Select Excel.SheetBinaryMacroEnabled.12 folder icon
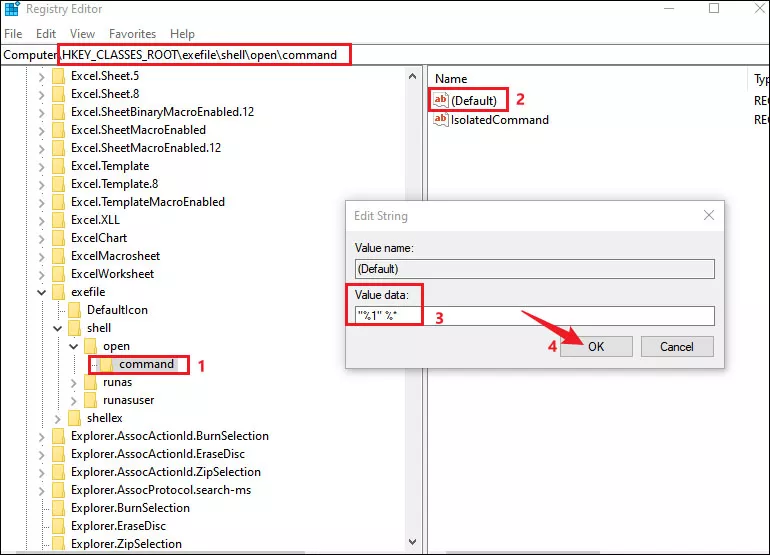 point(58,112)
